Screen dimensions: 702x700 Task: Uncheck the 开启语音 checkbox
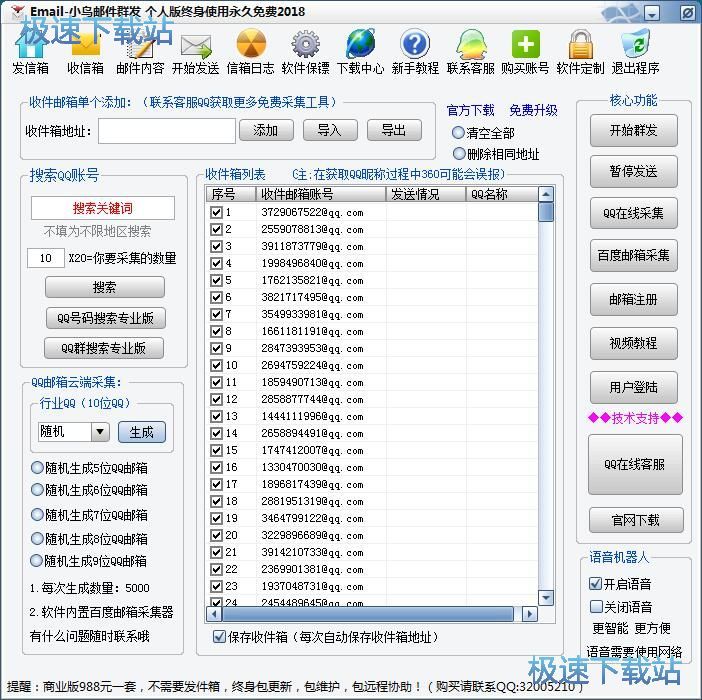(595, 584)
